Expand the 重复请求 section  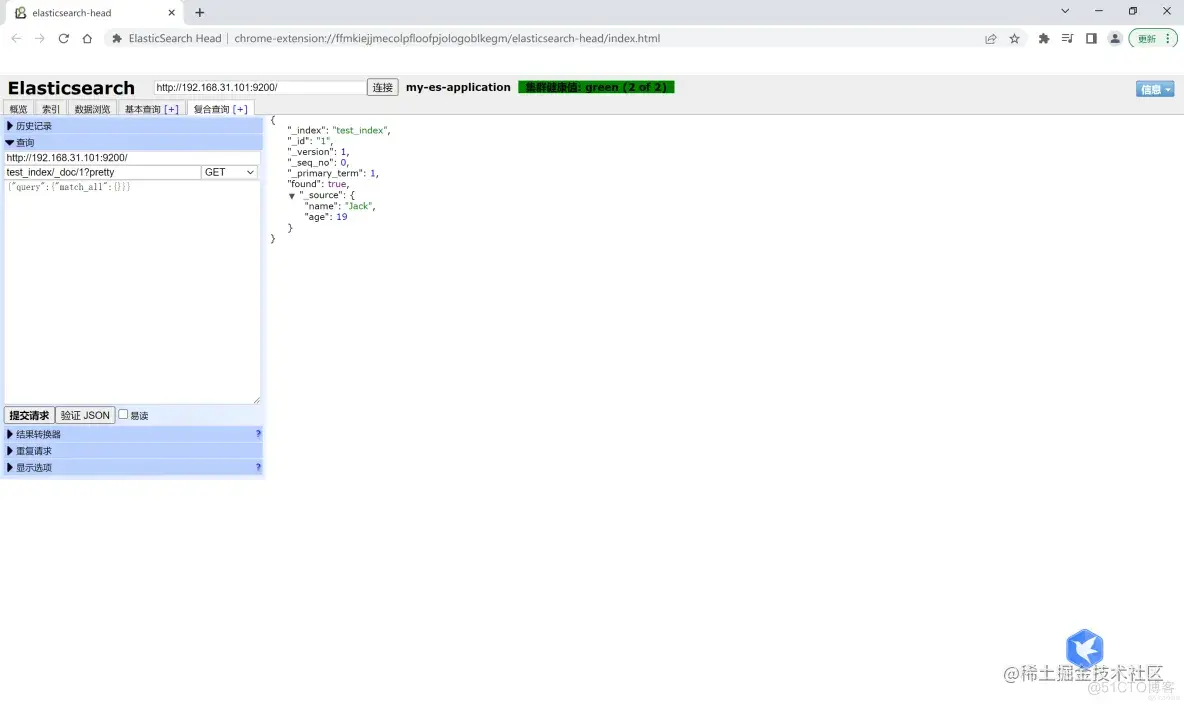coord(133,451)
